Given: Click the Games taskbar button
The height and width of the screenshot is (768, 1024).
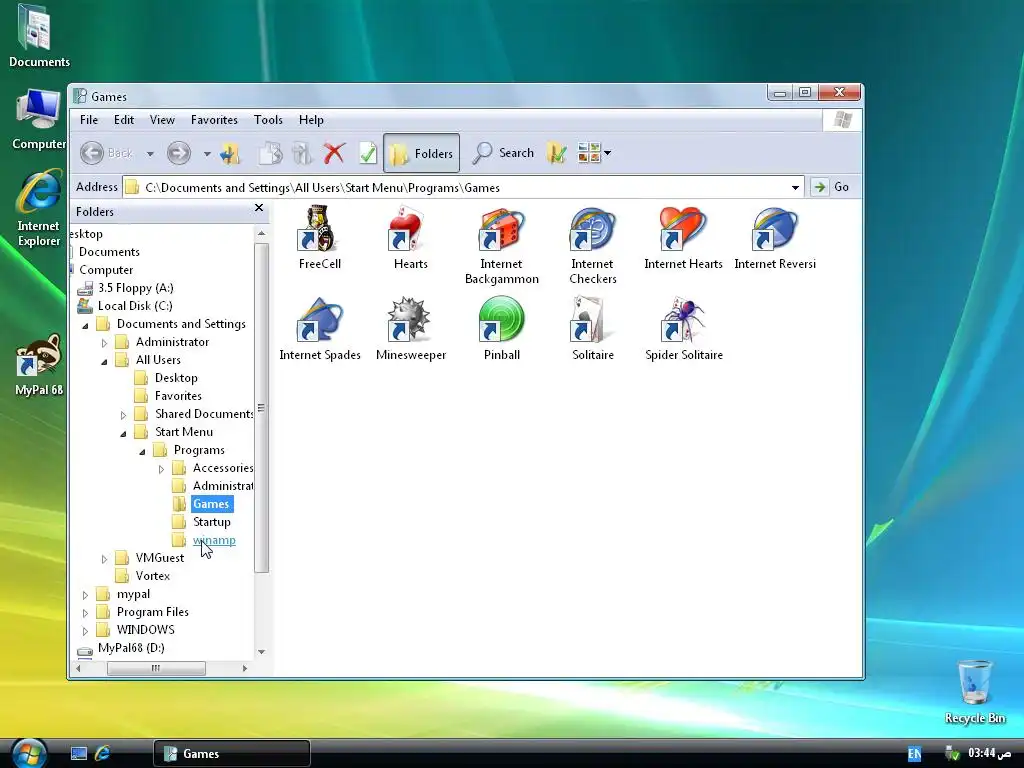Looking at the screenshot, I should (x=232, y=754).
